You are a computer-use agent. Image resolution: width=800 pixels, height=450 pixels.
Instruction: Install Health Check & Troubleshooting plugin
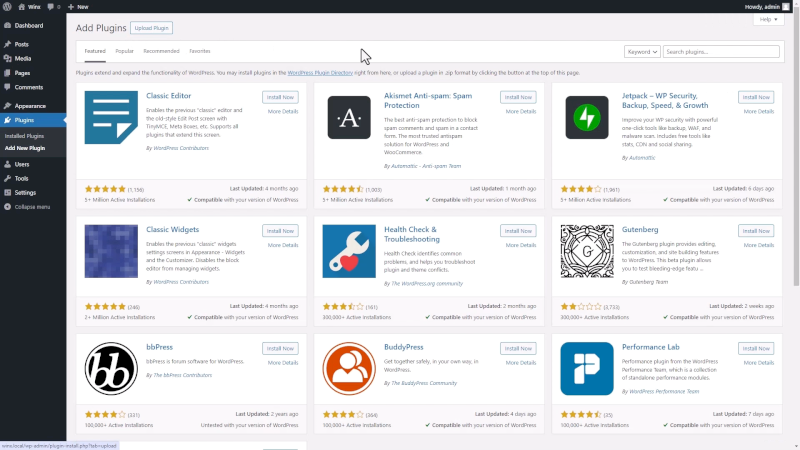[x=518, y=231]
